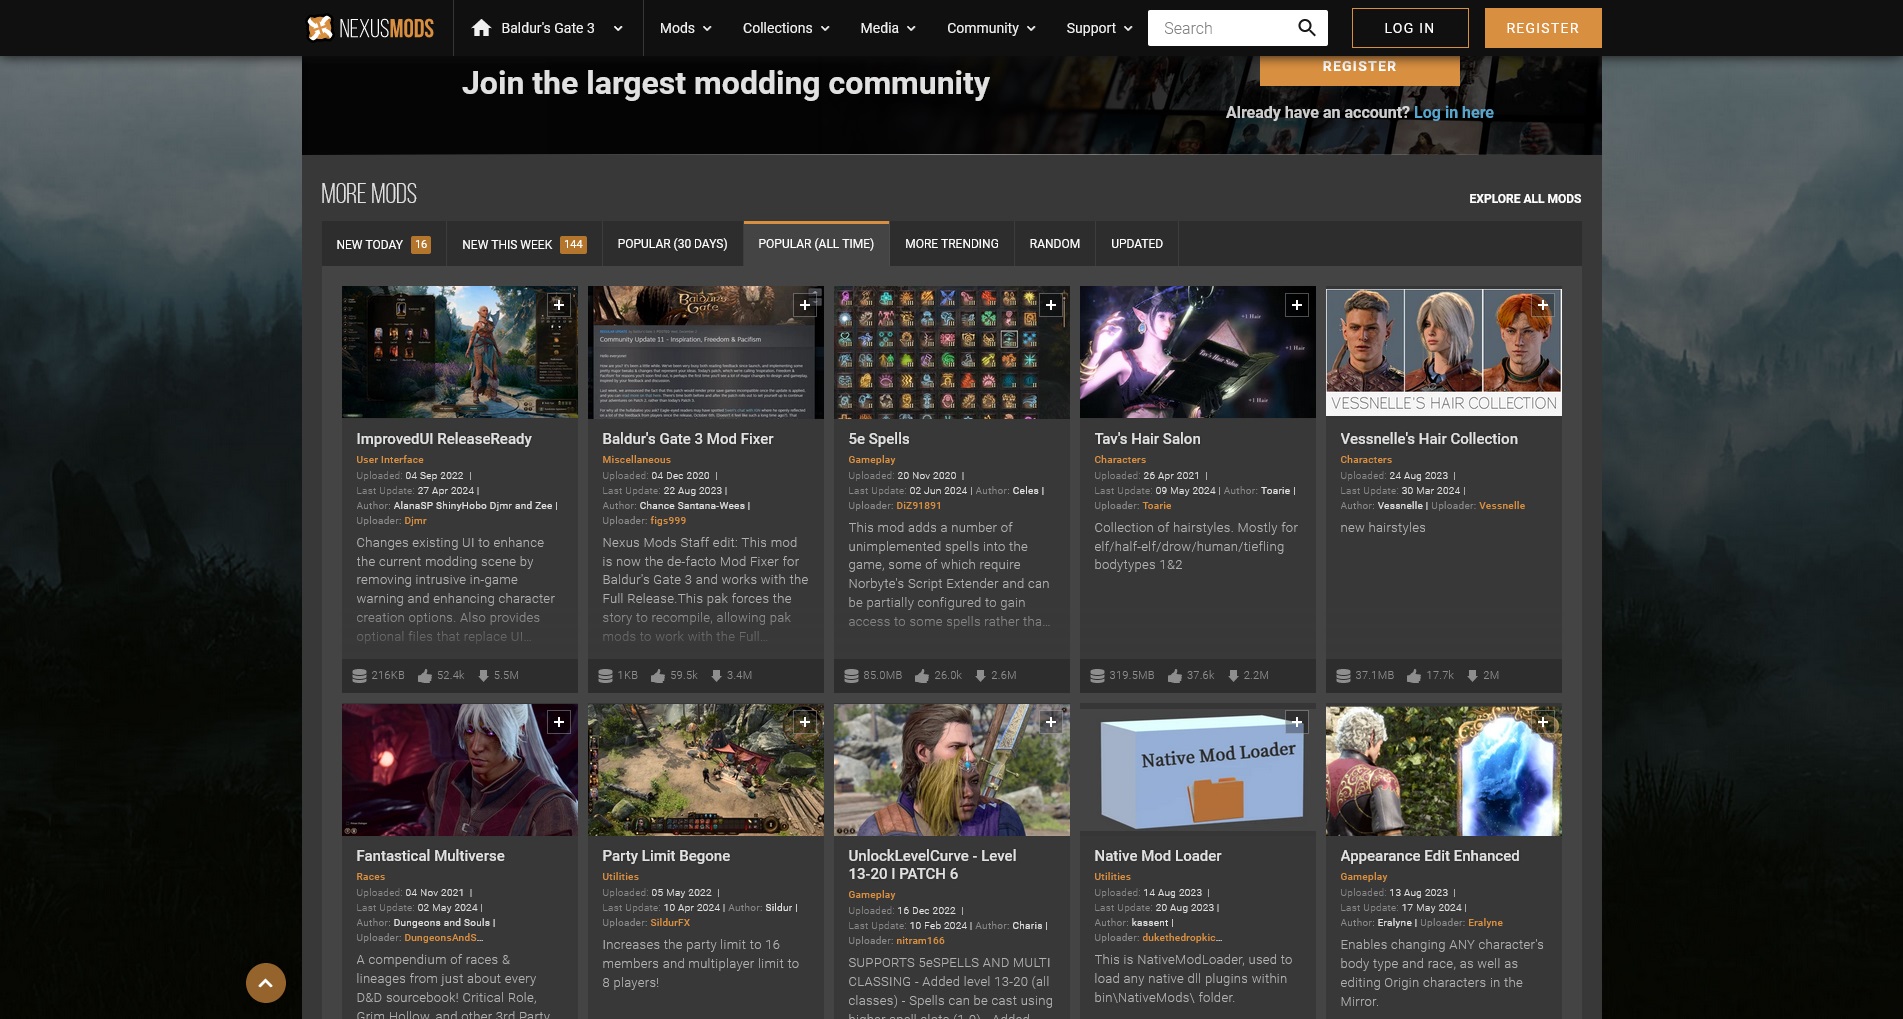Click the home icon beside Baldur's Gate 3
Viewport: 1903px width, 1019px height.
coord(481,28)
